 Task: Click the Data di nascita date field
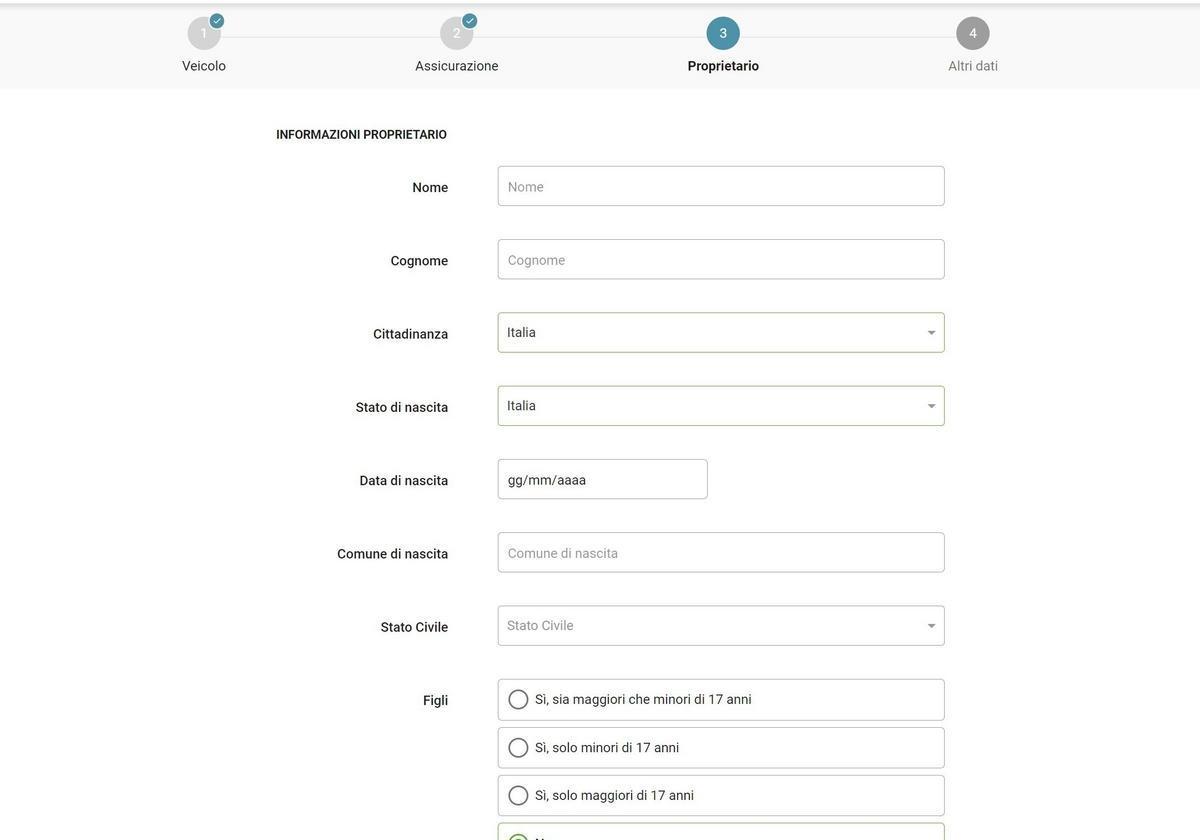[602, 480]
